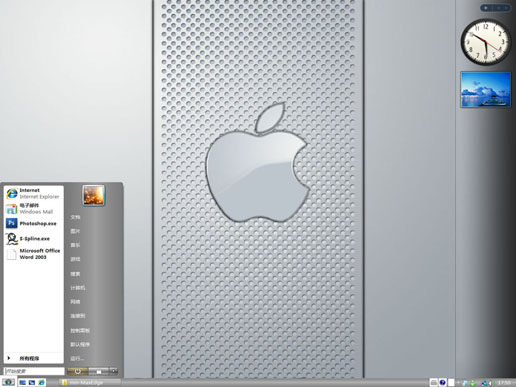Screen dimensions: 516x387
Task: Click the slideshow gadget picture
Action: (486, 89)
